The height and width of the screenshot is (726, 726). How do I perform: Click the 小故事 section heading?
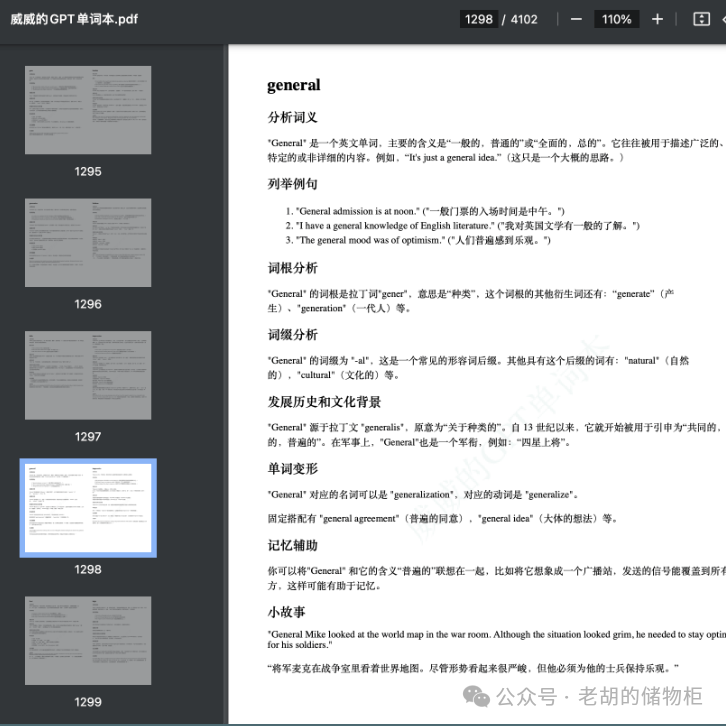click(287, 612)
